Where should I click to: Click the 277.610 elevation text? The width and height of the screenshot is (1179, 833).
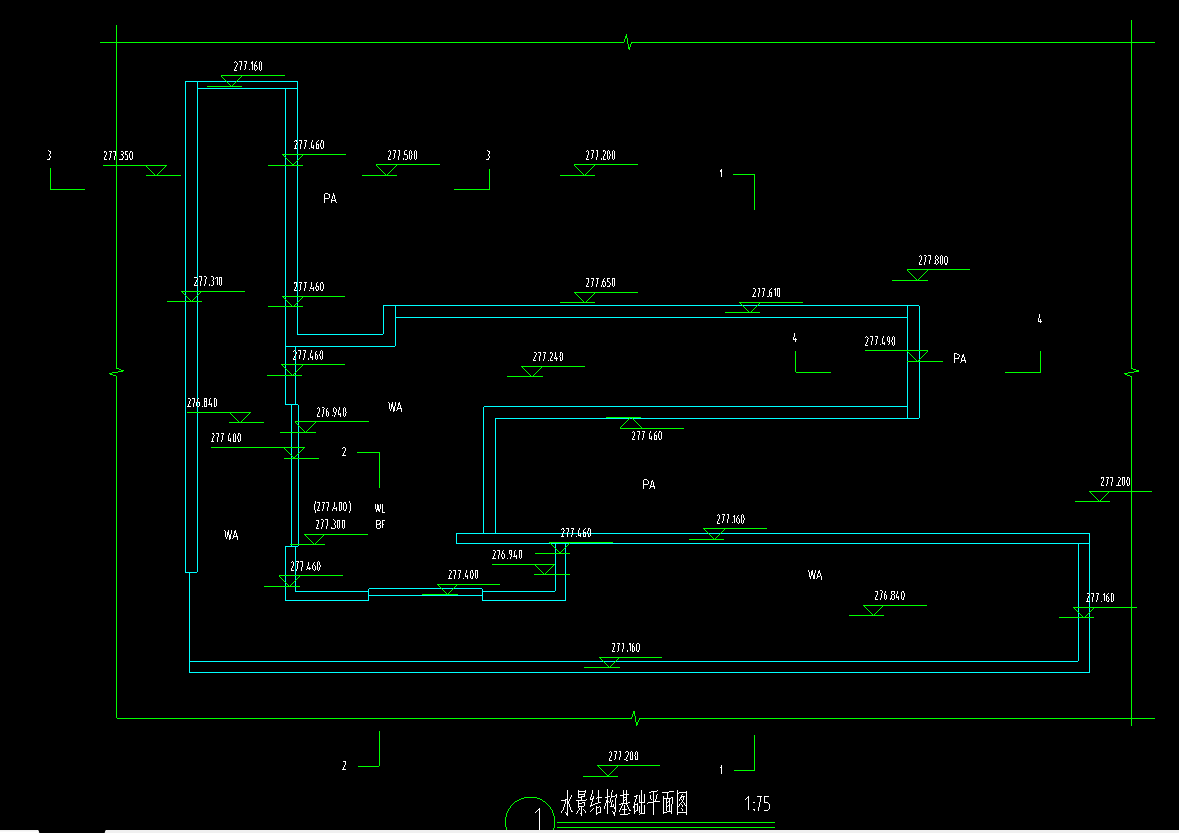[766, 292]
